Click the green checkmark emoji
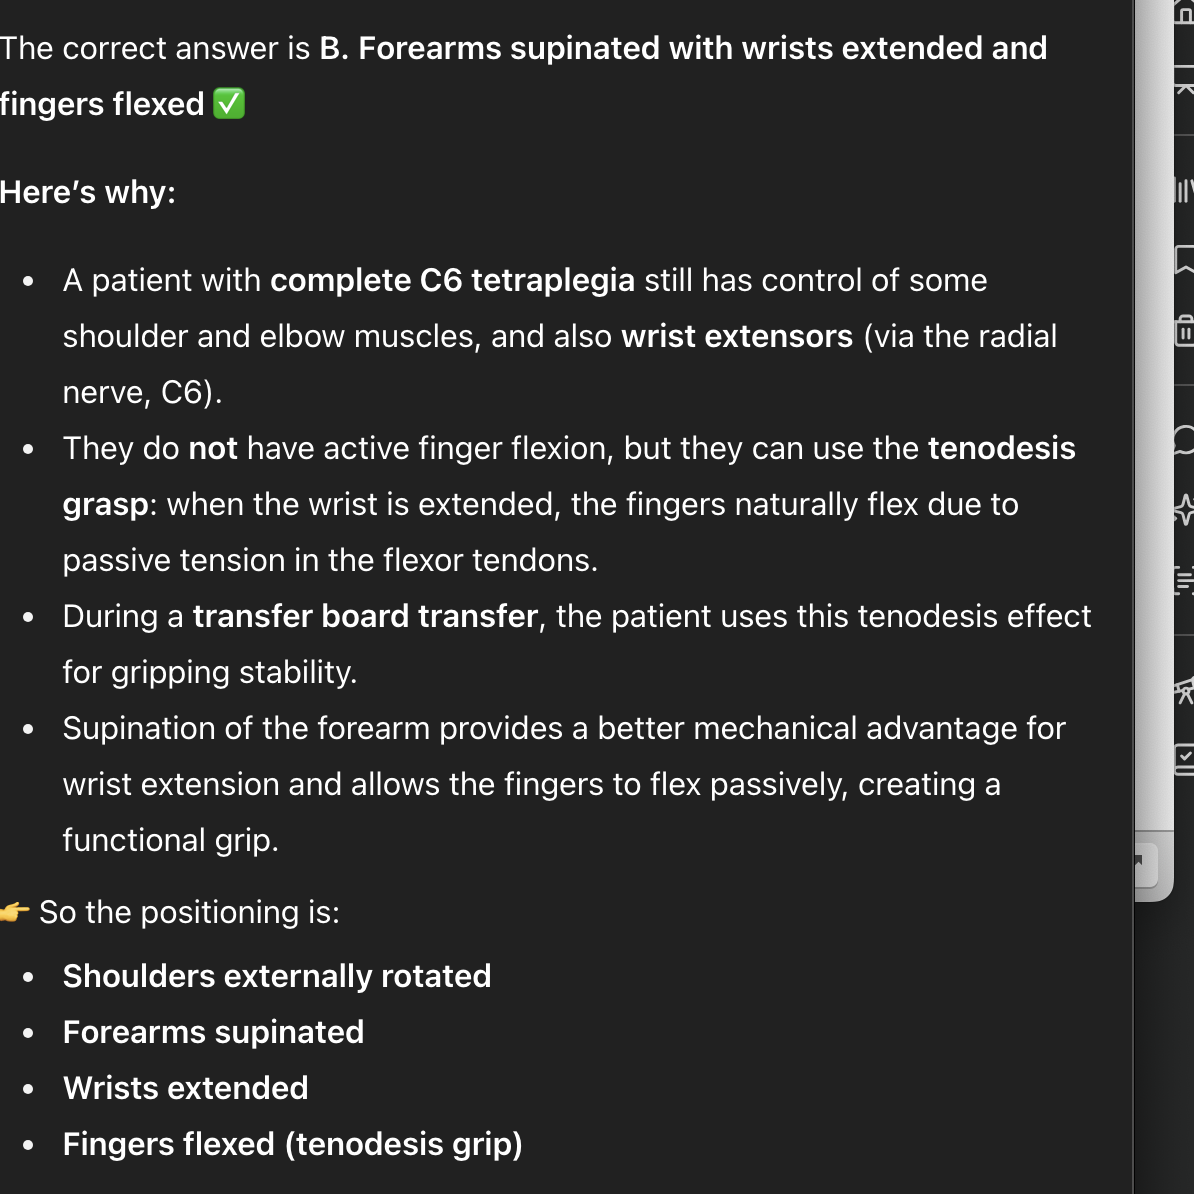 click(x=229, y=104)
